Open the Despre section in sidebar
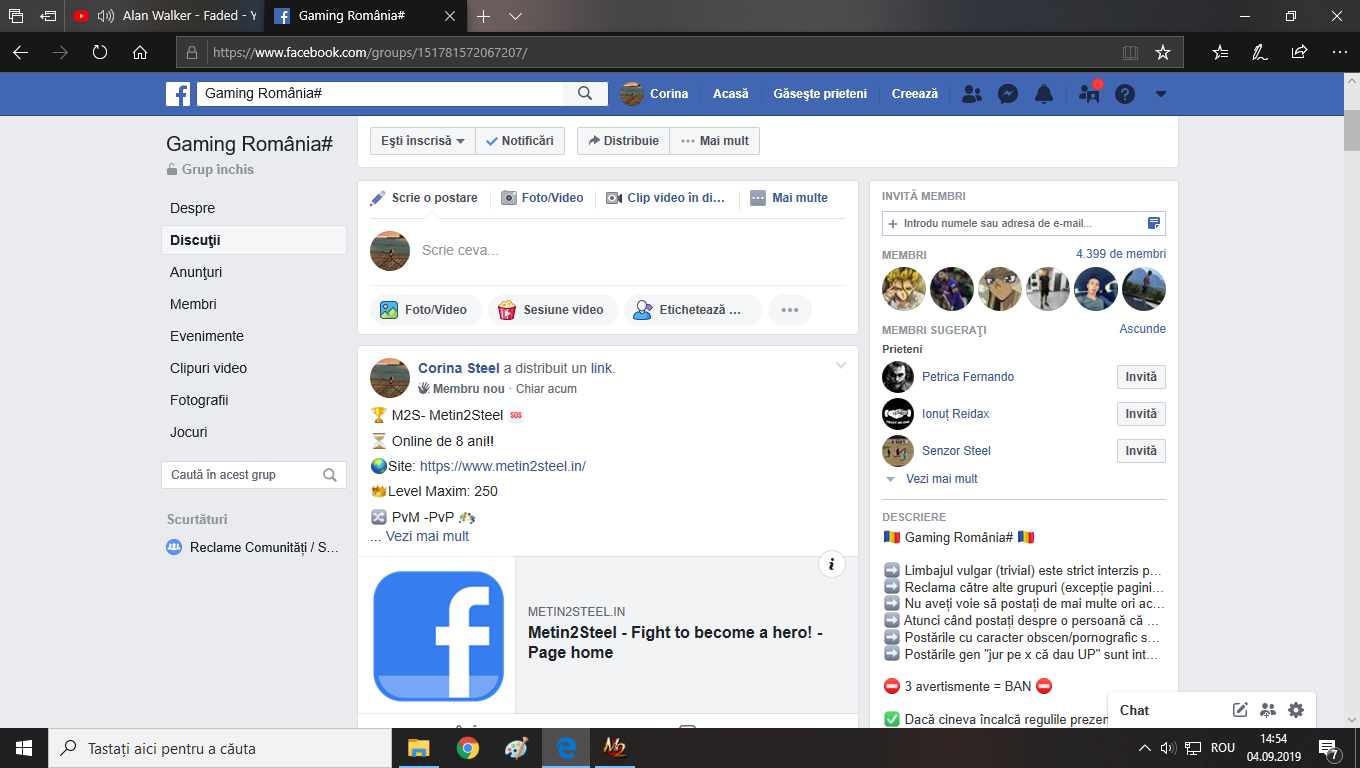The width and height of the screenshot is (1360, 768). [x=192, y=208]
